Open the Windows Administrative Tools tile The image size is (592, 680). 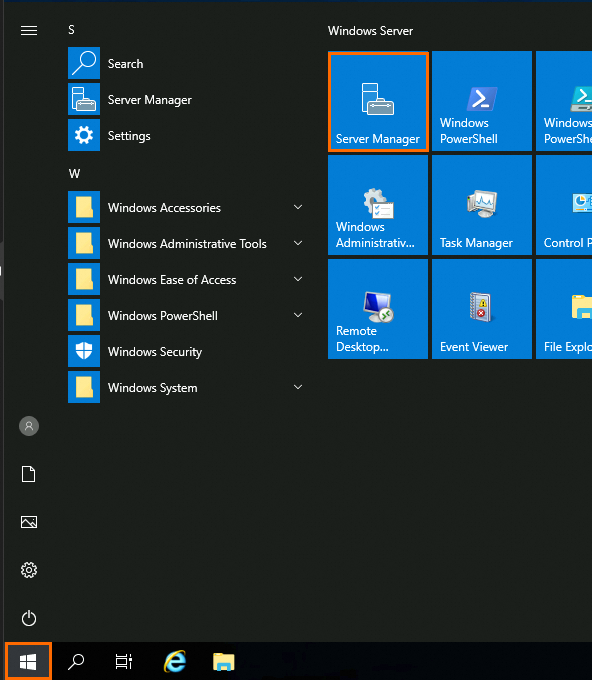pyautogui.click(x=378, y=205)
